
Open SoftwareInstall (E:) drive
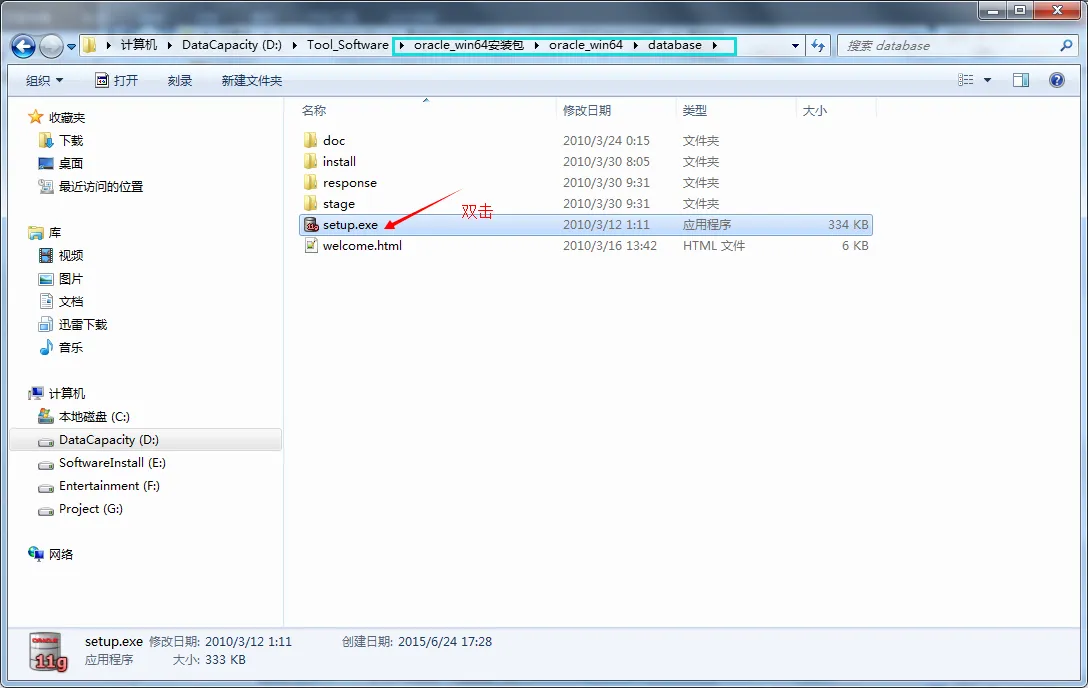click(112, 463)
